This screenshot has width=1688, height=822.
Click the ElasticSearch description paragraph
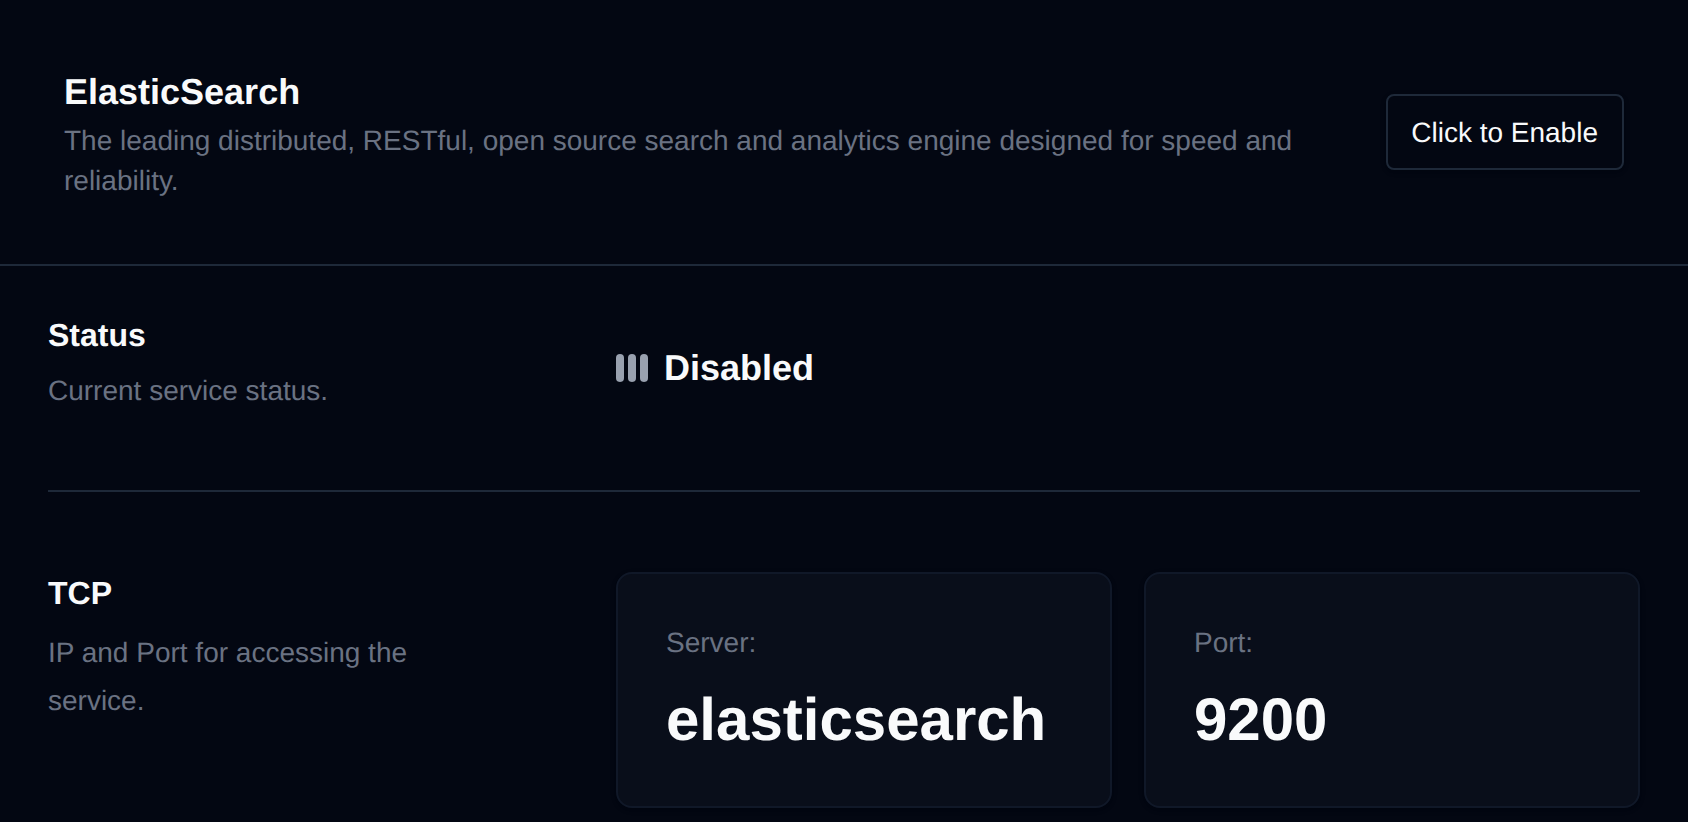pyautogui.click(x=678, y=160)
